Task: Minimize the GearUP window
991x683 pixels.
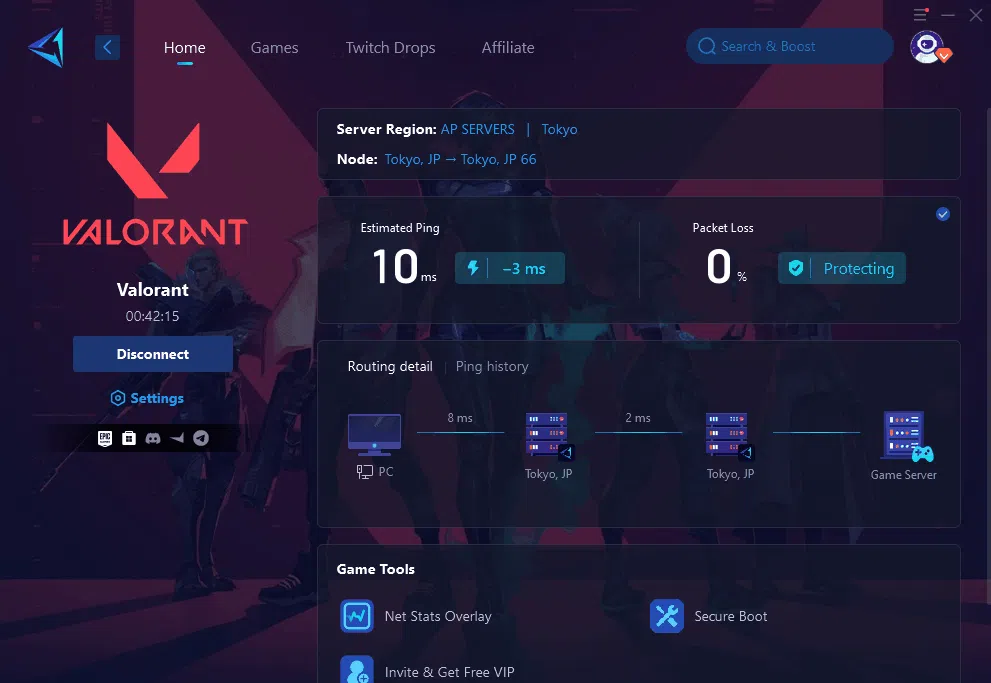Action: tap(948, 15)
